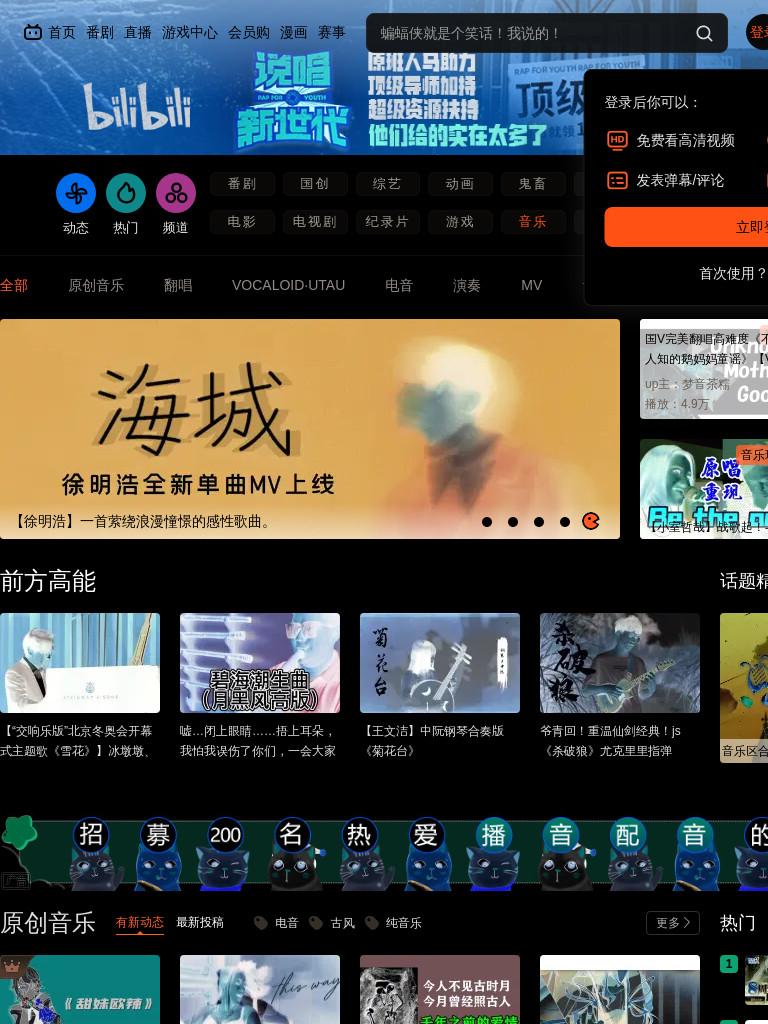Viewport: 768px width, 1024px height.
Task: Open the 漫画 nav item
Action: tap(293, 33)
